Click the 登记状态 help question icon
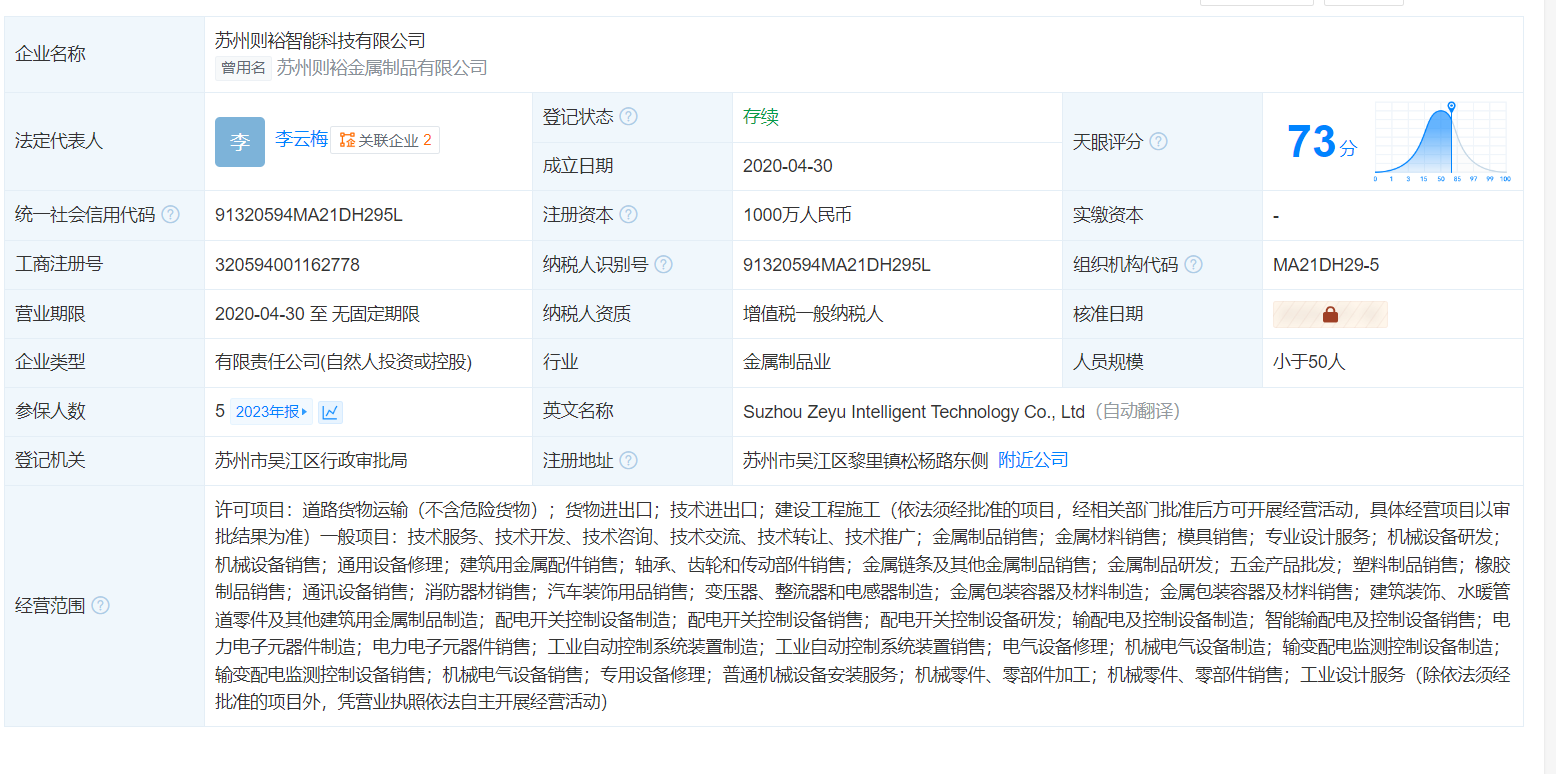Viewport: 1556px width, 774px height. coord(628,117)
